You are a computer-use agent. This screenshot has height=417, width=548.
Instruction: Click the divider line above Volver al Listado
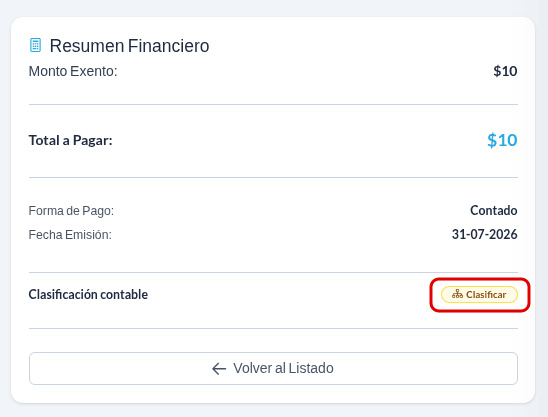tap(273, 328)
